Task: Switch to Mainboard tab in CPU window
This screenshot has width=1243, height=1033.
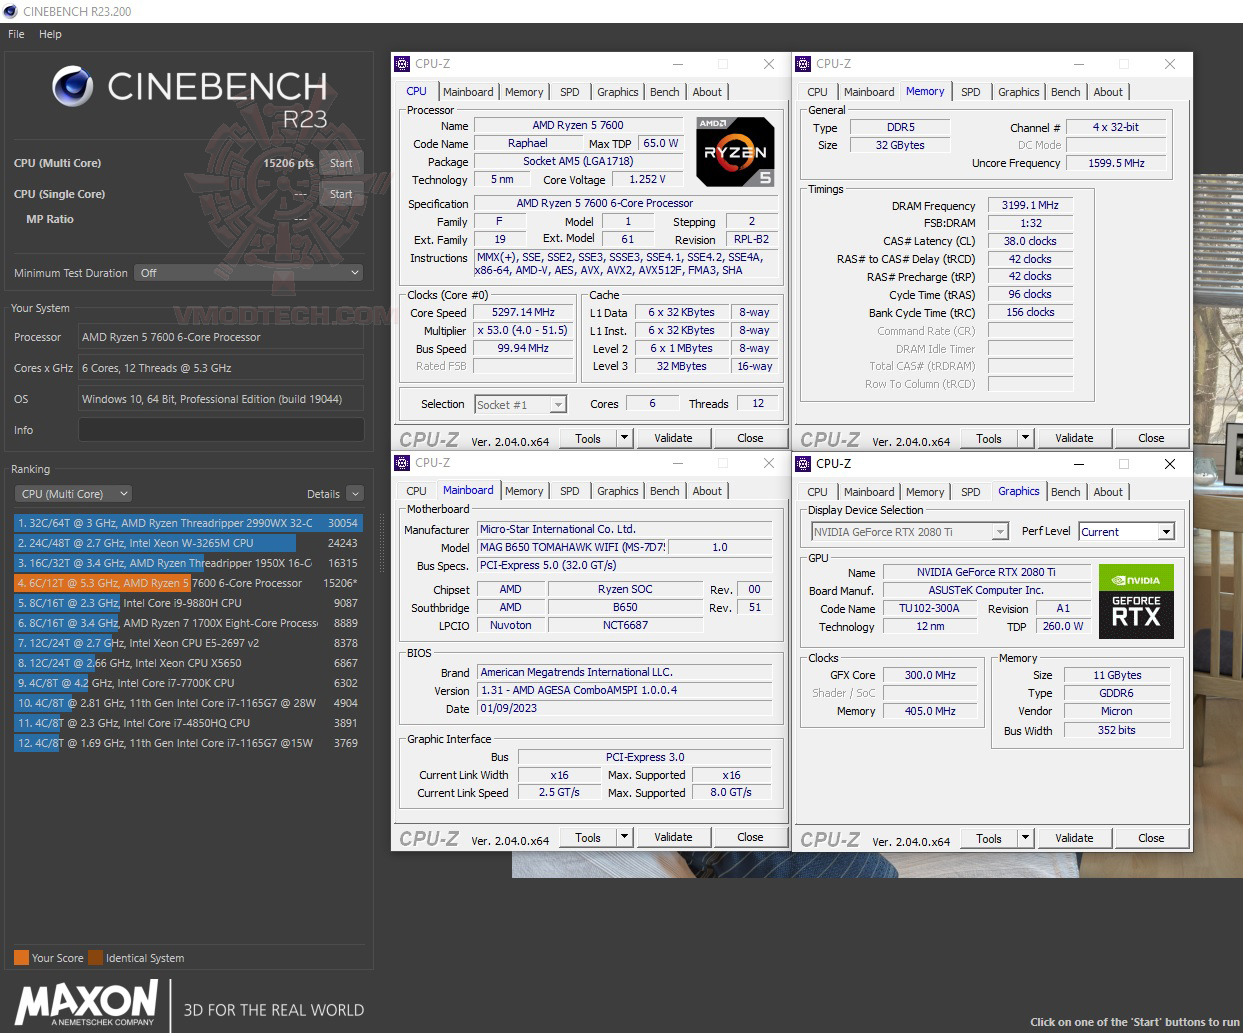Action: pos(468,92)
